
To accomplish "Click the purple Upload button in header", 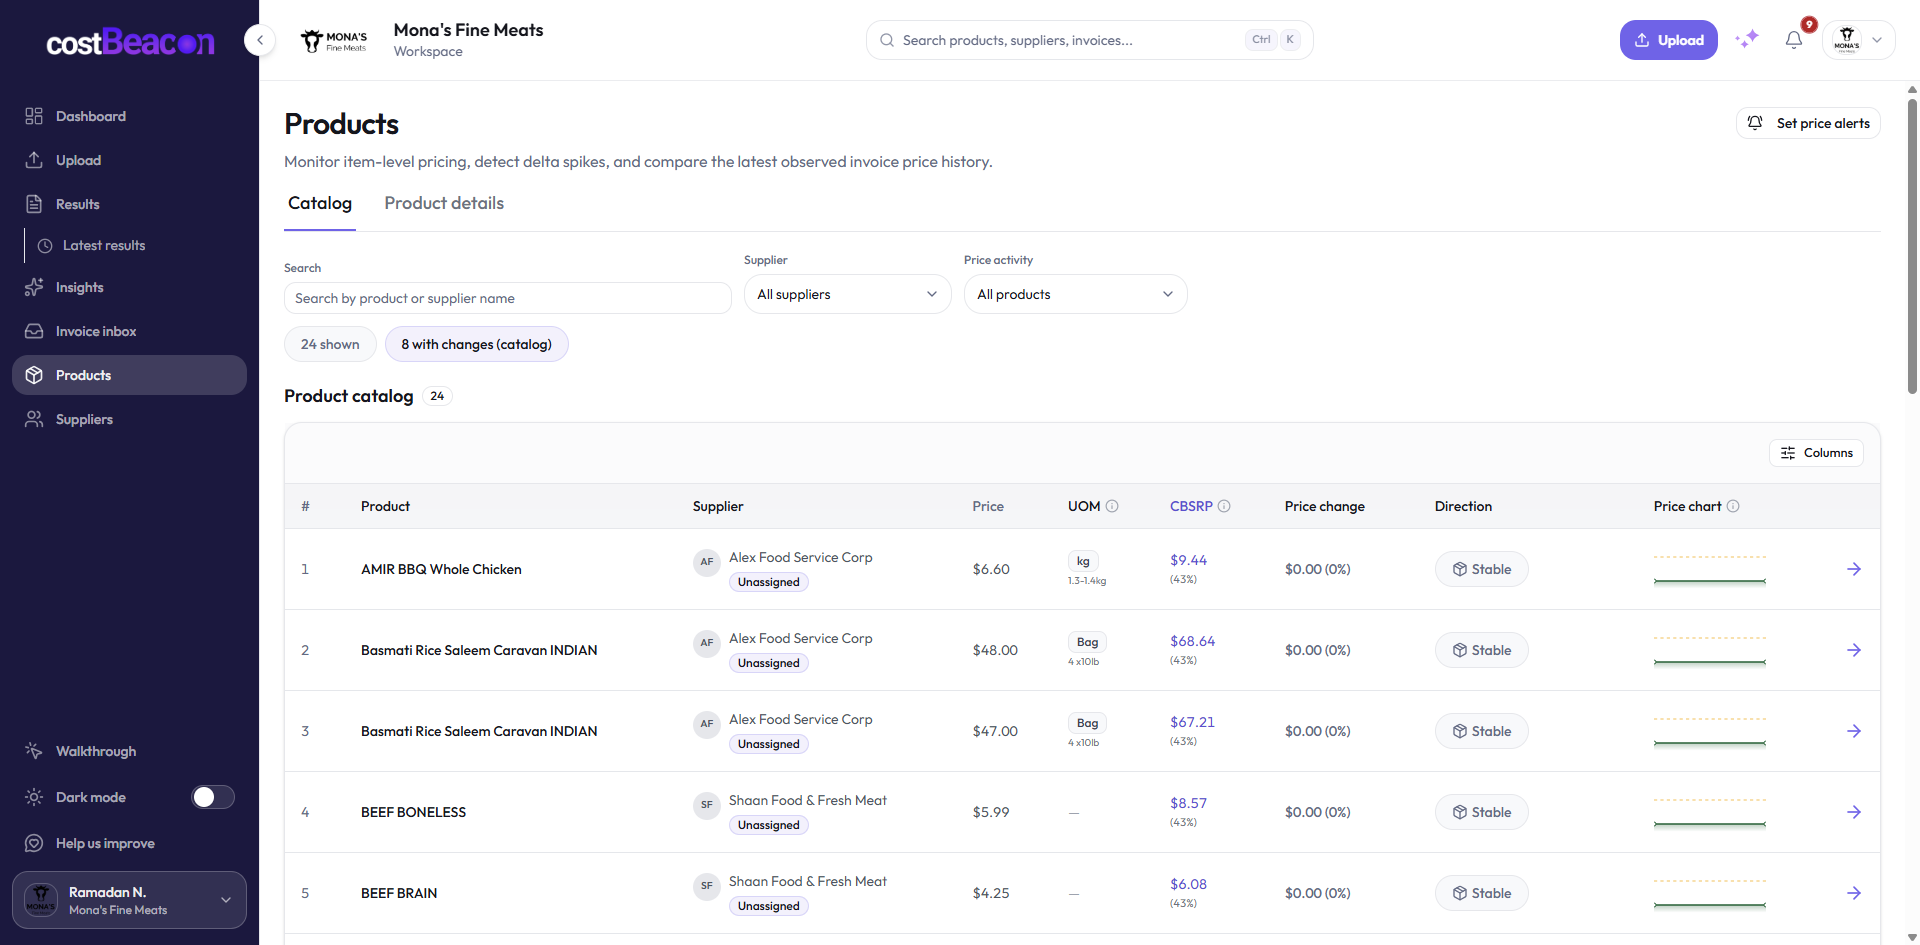I will pyautogui.click(x=1668, y=40).
